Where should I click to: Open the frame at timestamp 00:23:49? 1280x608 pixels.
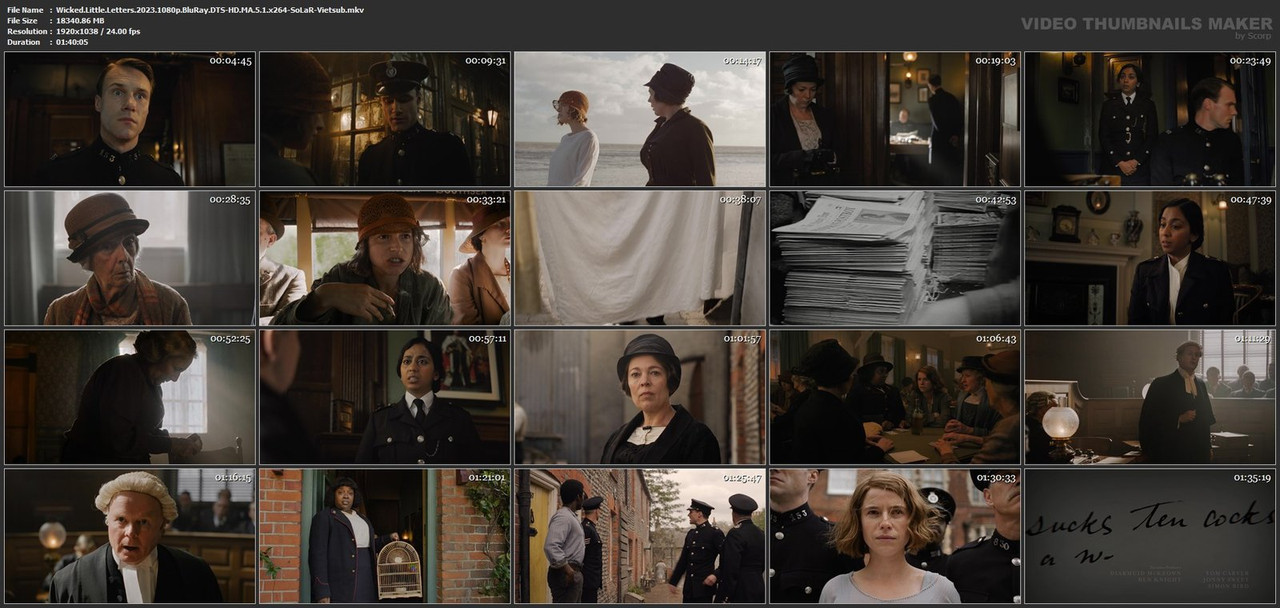[1150, 119]
